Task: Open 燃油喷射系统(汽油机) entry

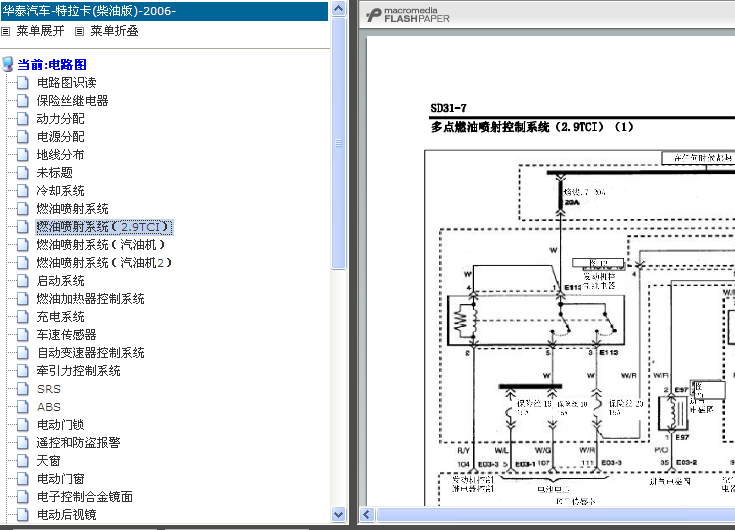Action: (x=101, y=245)
